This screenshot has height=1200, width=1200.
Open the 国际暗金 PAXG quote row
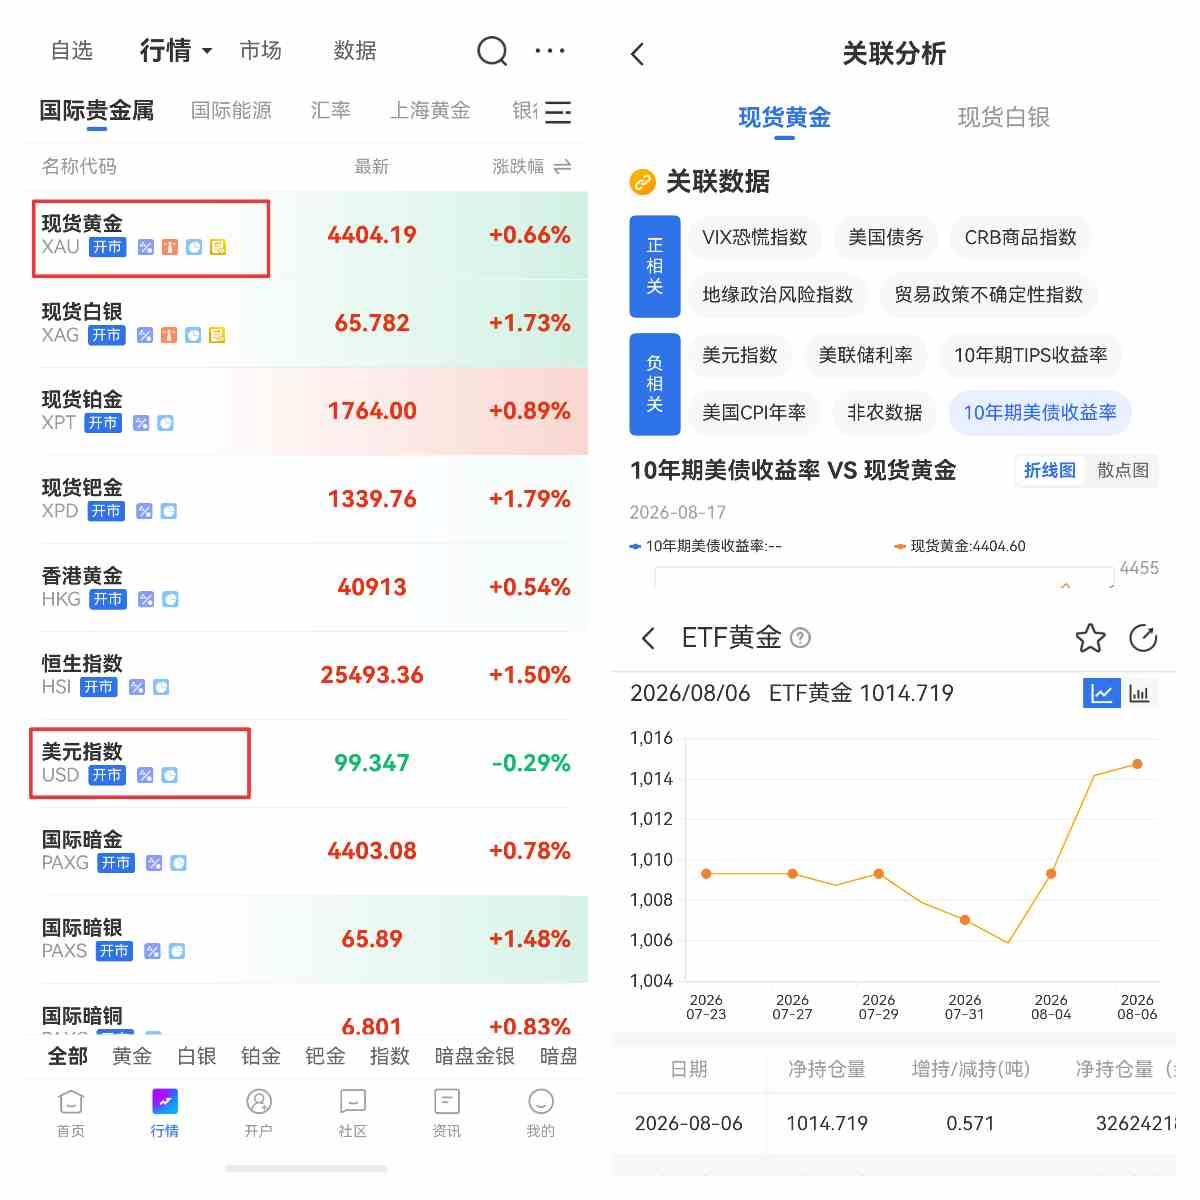[308, 851]
